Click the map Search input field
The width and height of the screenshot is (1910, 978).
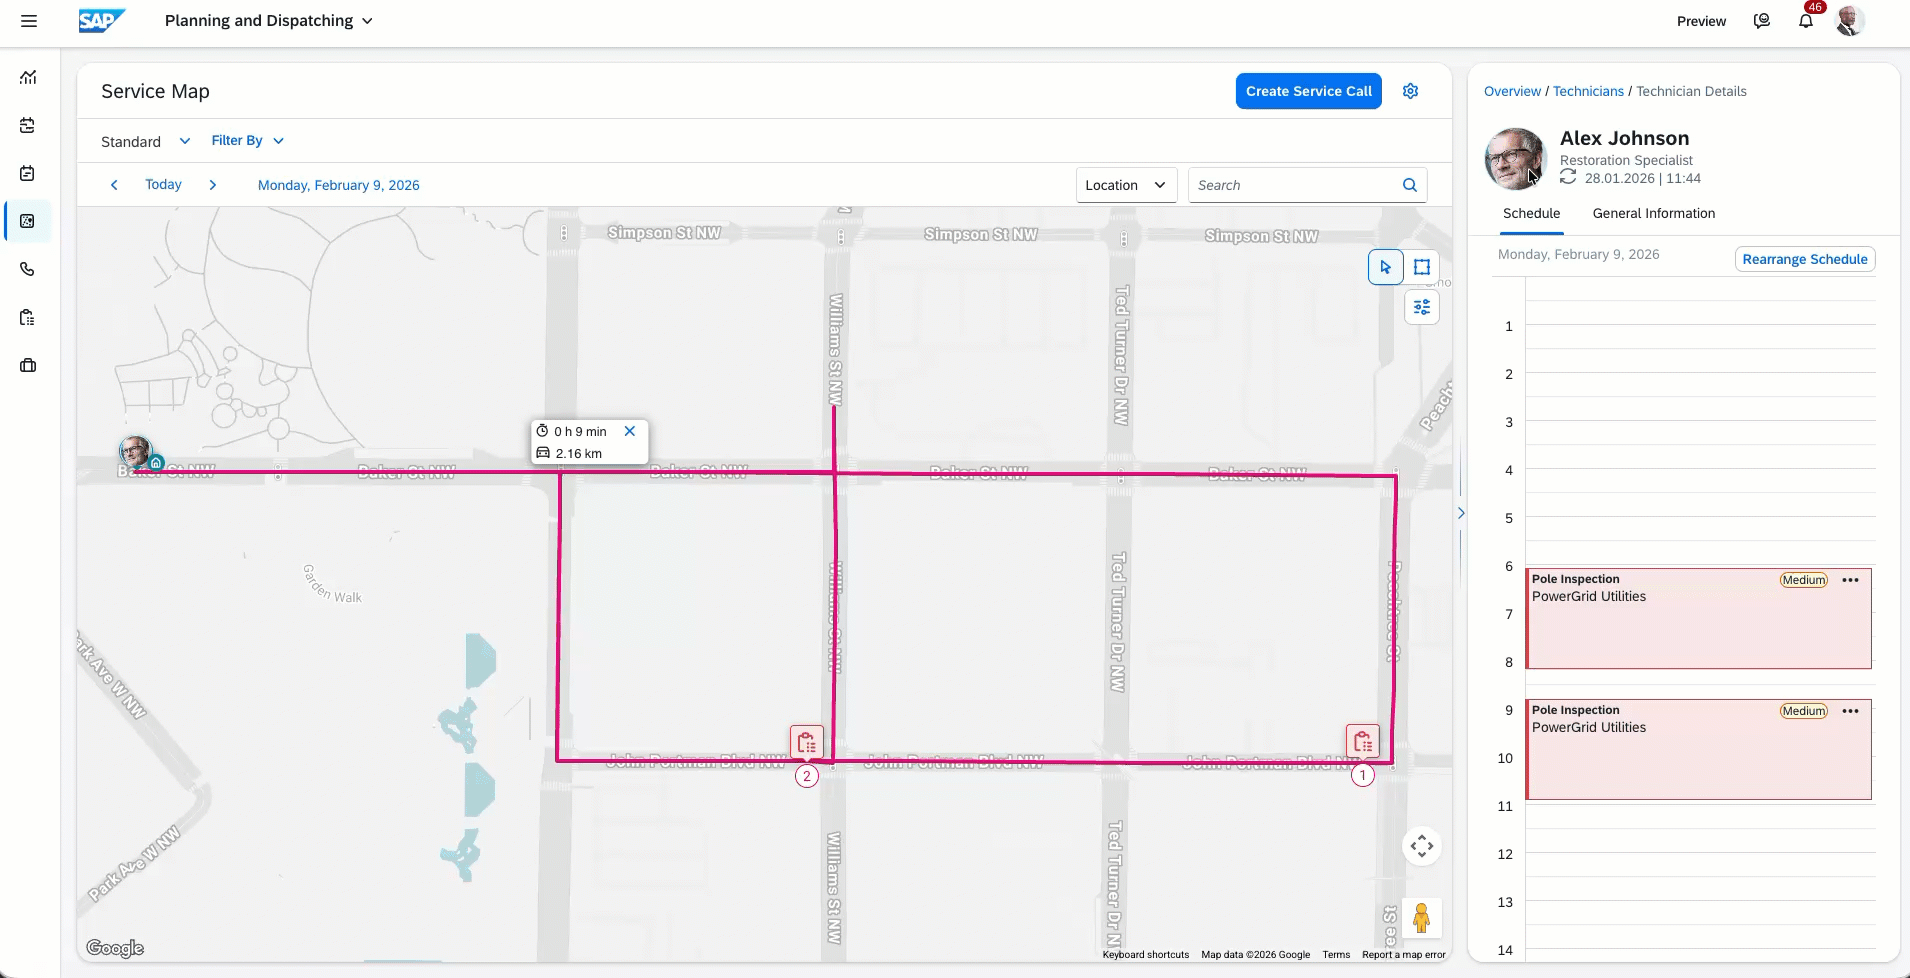[1297, 185]
